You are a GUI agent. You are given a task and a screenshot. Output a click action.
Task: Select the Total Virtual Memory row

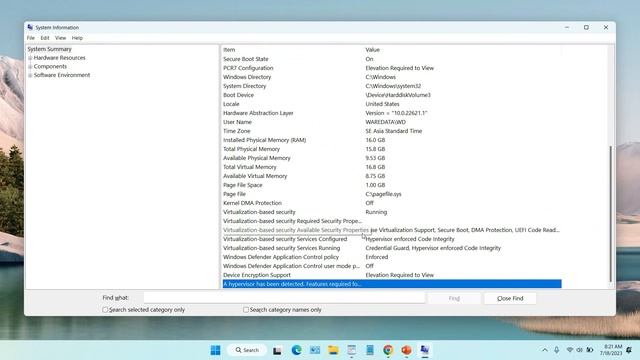(392, 167)
